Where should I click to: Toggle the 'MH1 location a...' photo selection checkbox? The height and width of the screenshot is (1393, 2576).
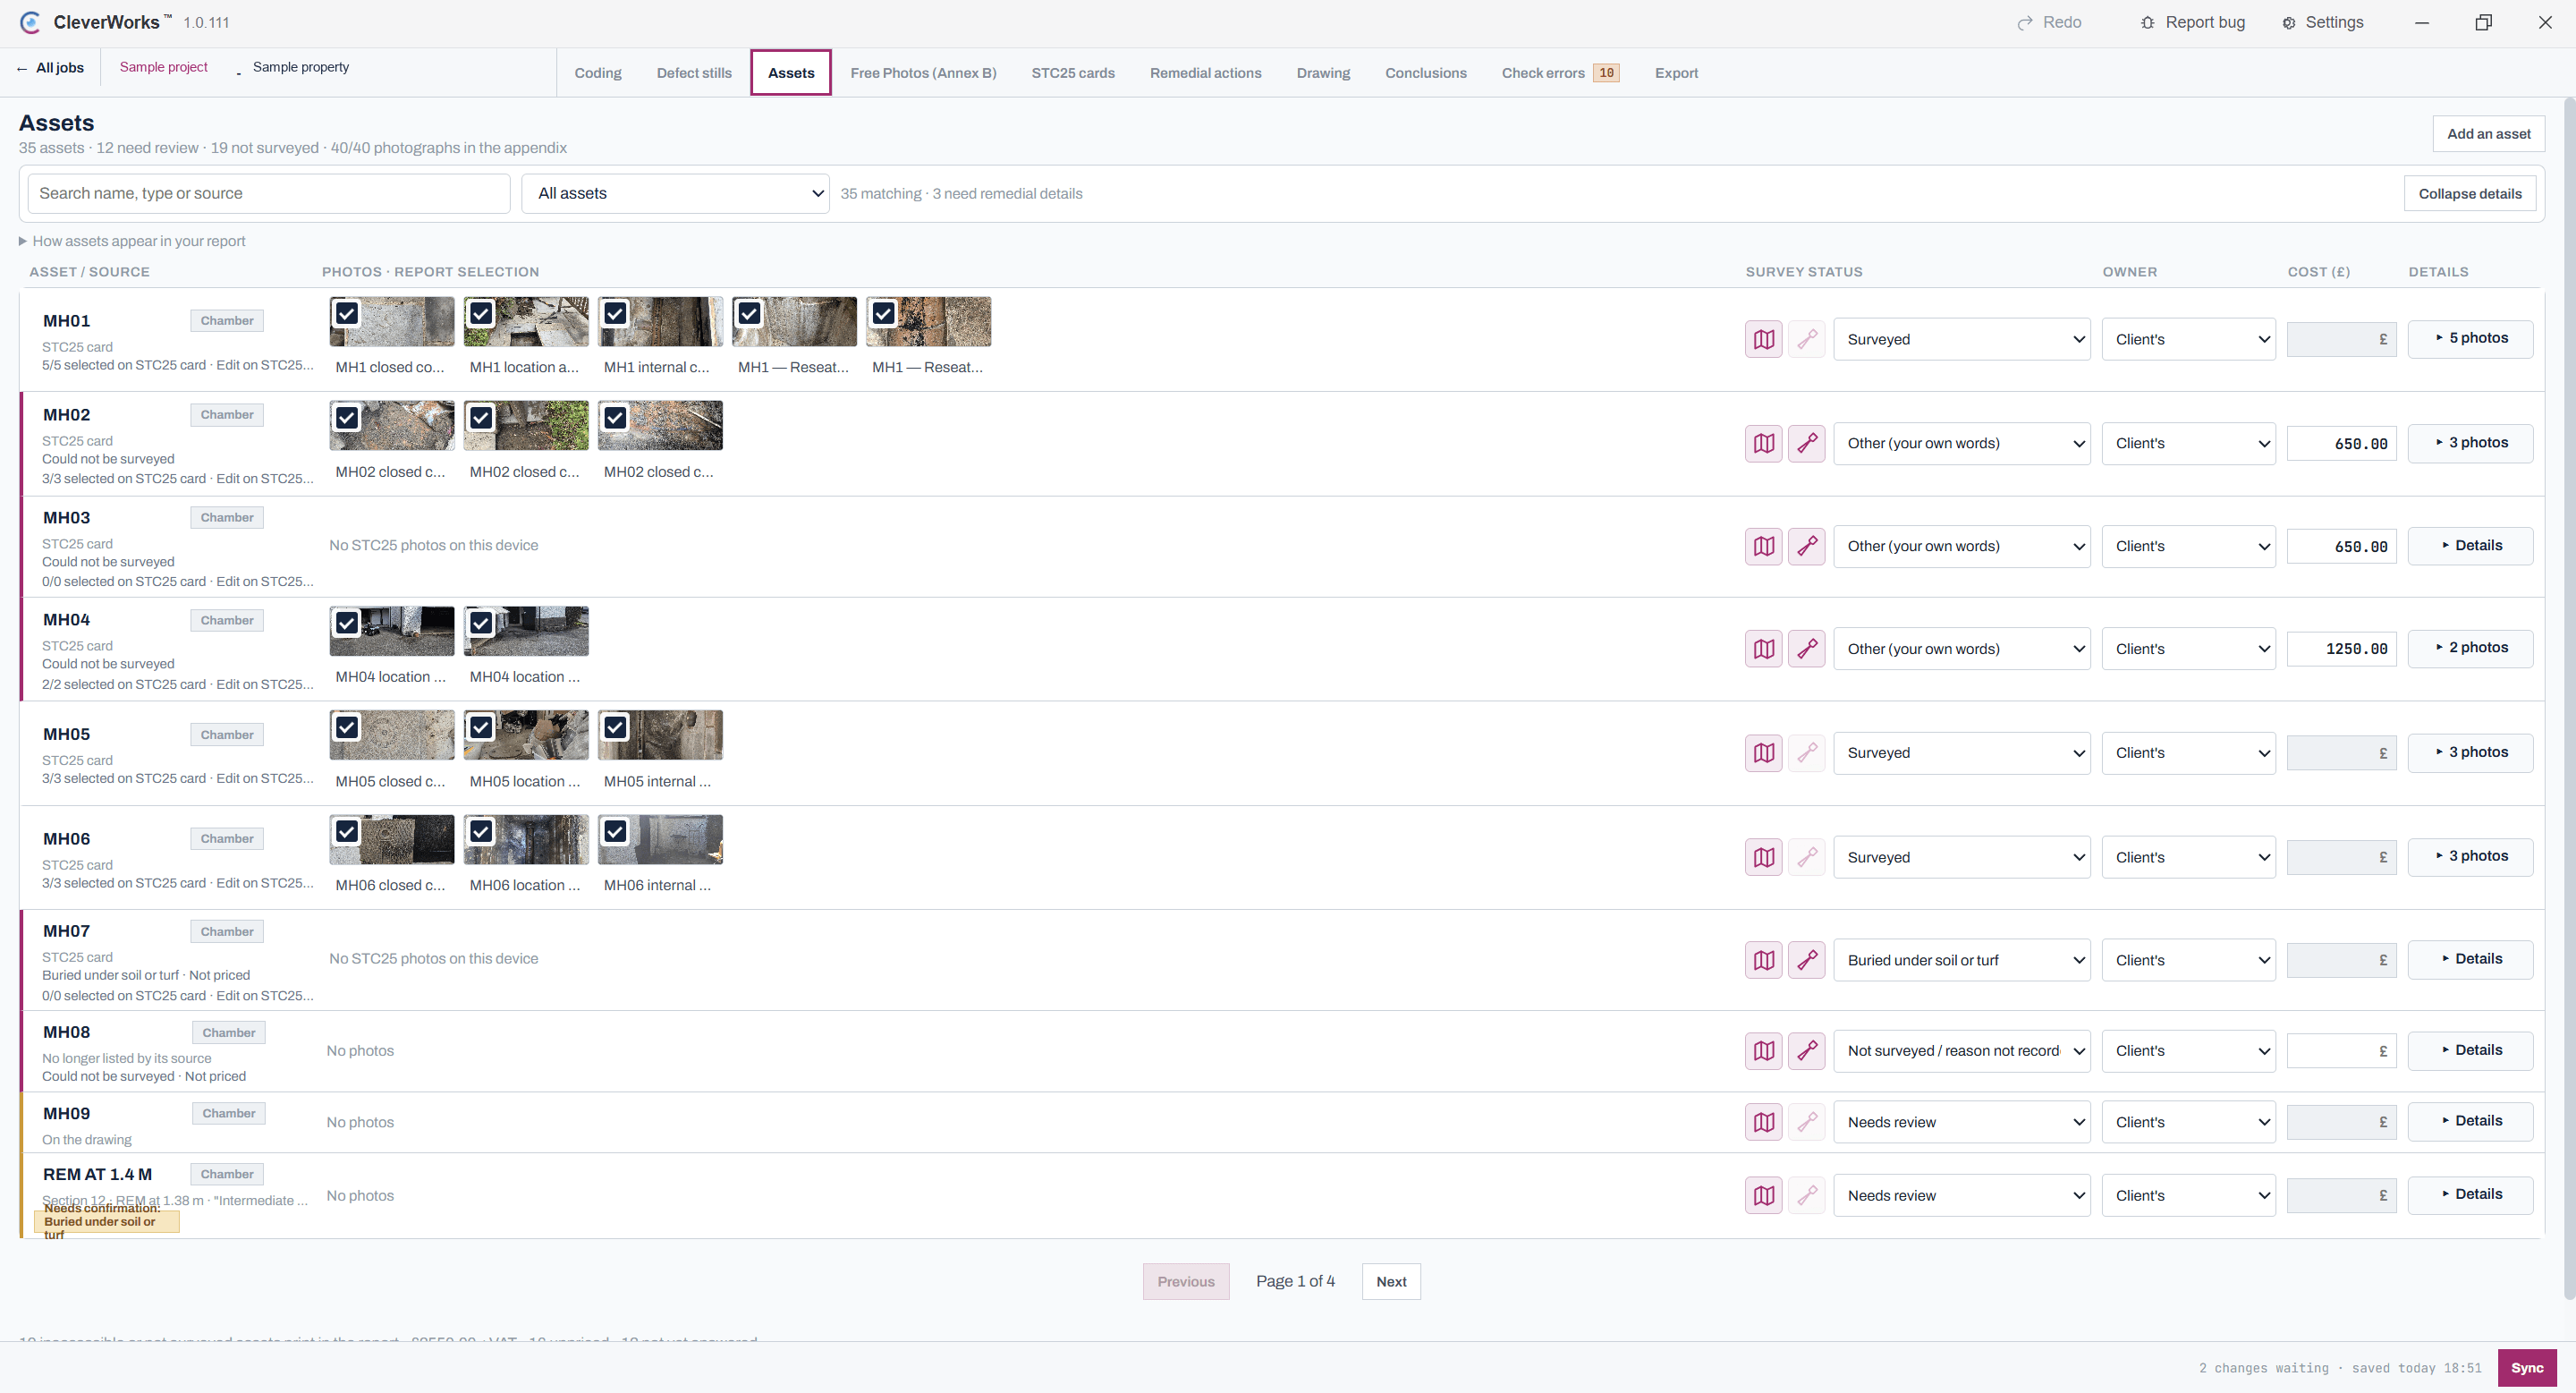tap(481, 313)
